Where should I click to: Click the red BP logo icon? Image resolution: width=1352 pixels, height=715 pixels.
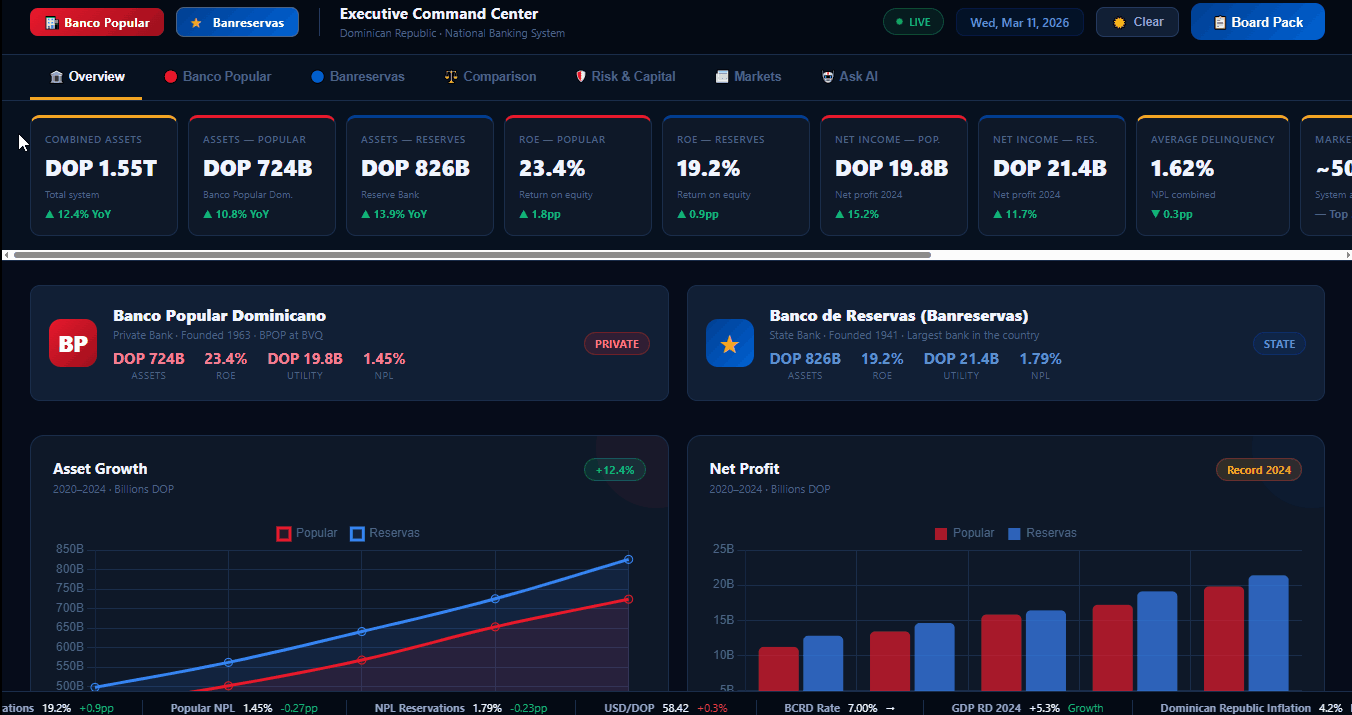[x=73, y=343]
